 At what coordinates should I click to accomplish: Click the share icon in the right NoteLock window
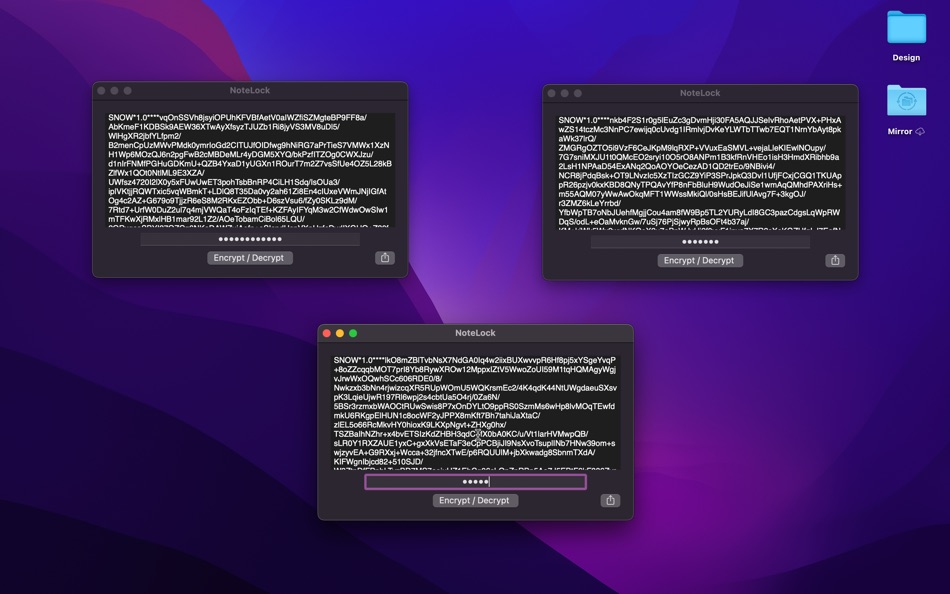(835, 260)
